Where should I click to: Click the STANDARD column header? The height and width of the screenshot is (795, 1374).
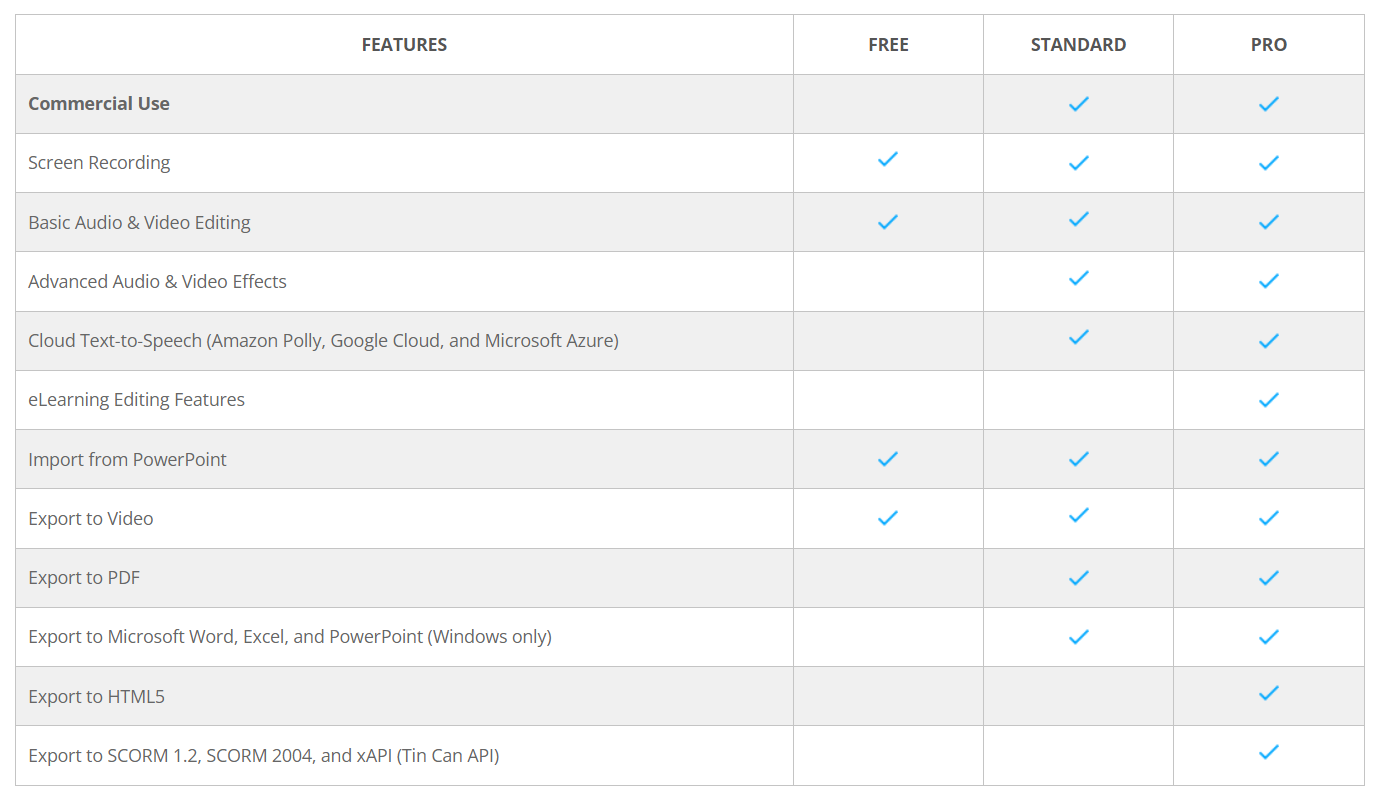(x=1078, y=45)
